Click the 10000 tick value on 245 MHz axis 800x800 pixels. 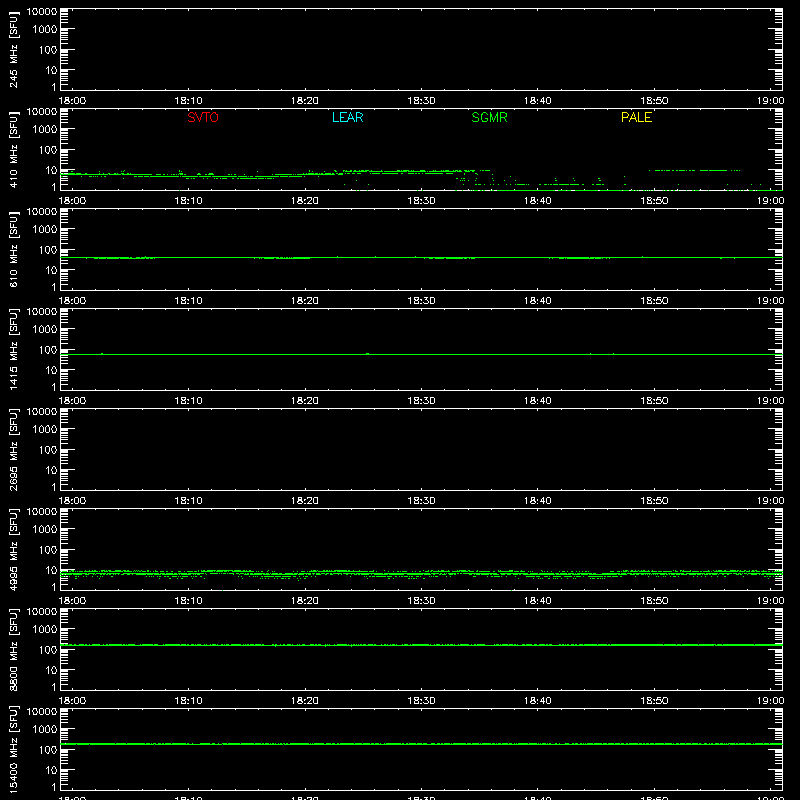(x=42, y=12)
